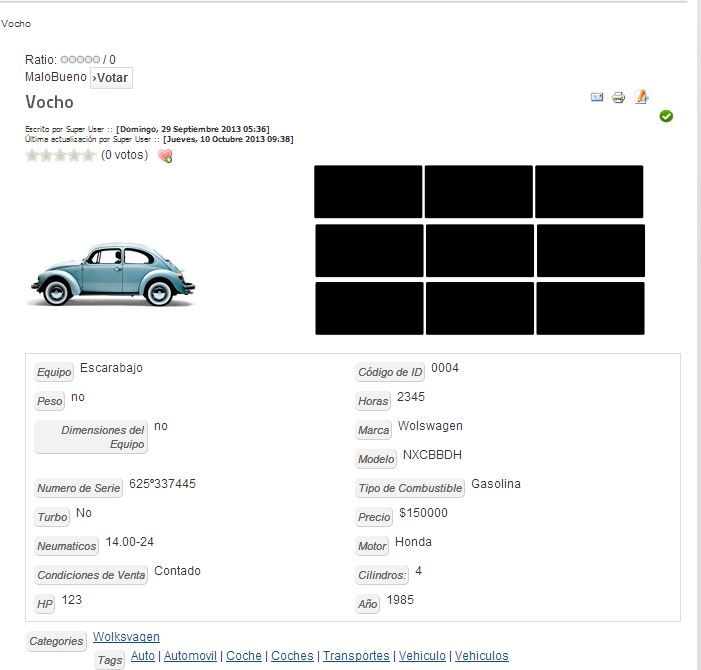Rate five stars beside (0 votos)
Screen dimensions: 701x670
tap(89, 155)
